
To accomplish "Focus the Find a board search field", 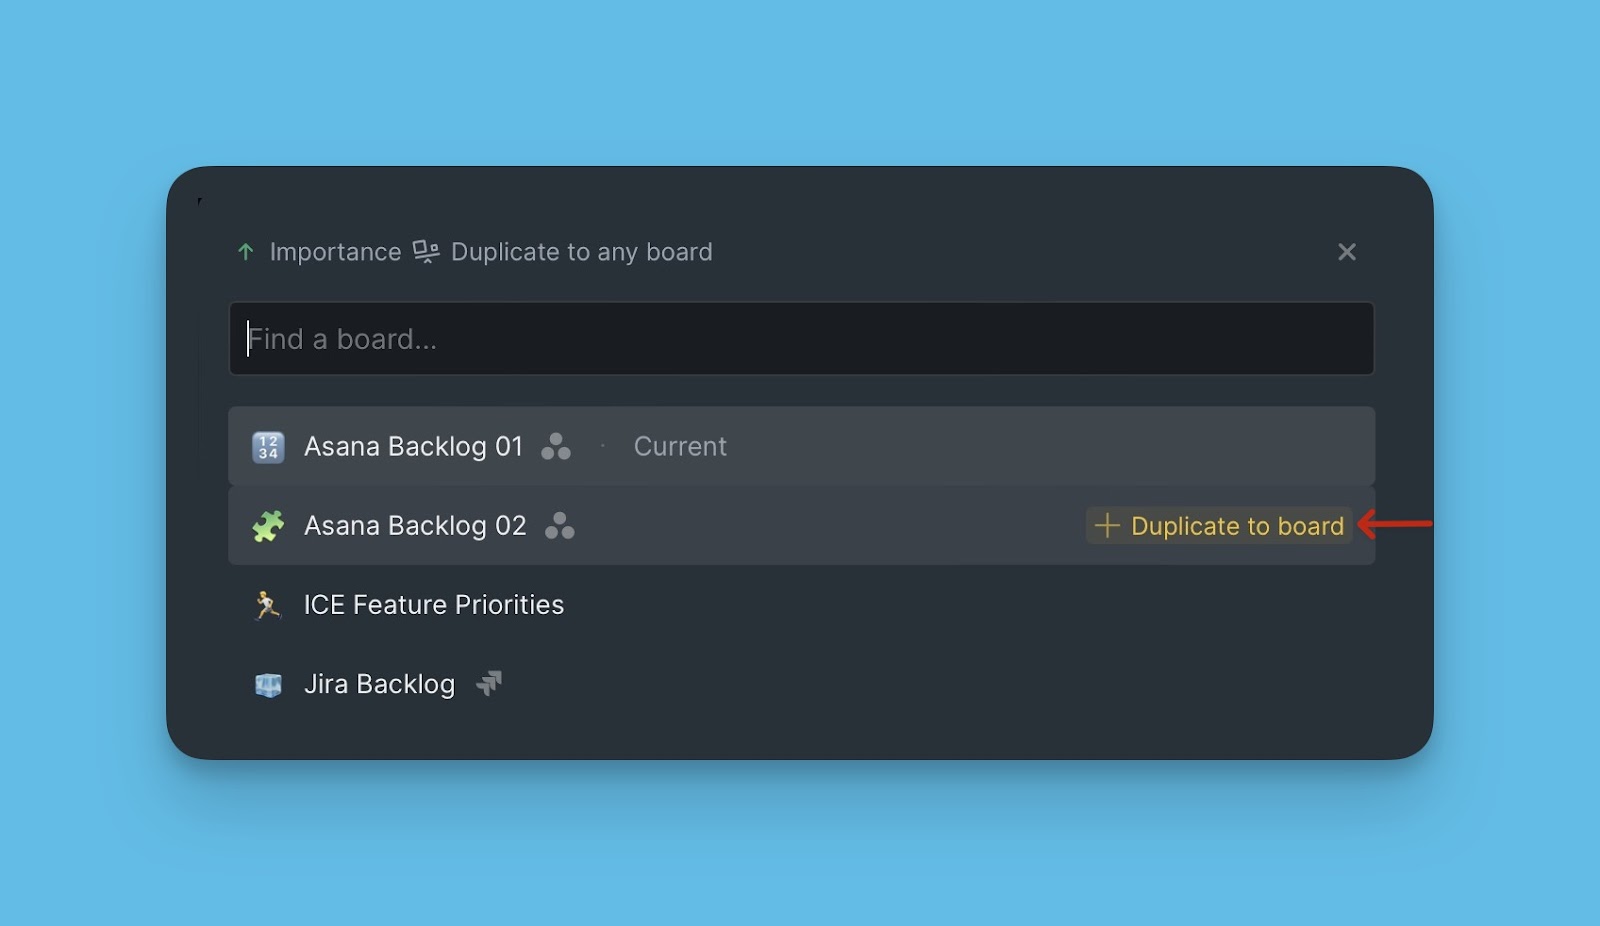I will [x=801, y=339].
